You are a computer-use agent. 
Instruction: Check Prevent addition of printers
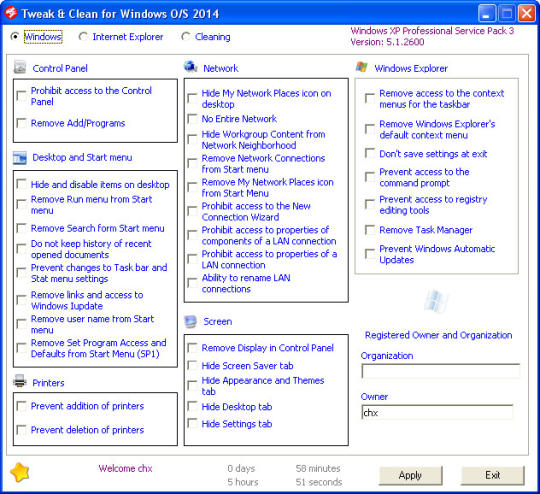point(21,406)
